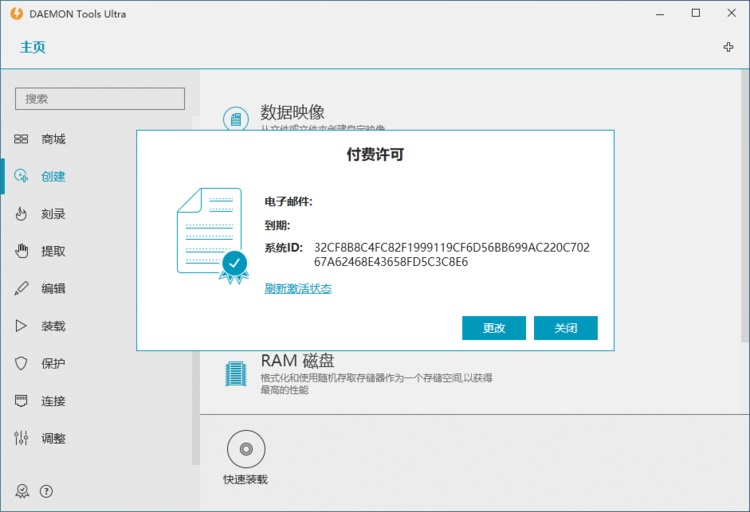Select the 连接 connection icon

point(21,401)
